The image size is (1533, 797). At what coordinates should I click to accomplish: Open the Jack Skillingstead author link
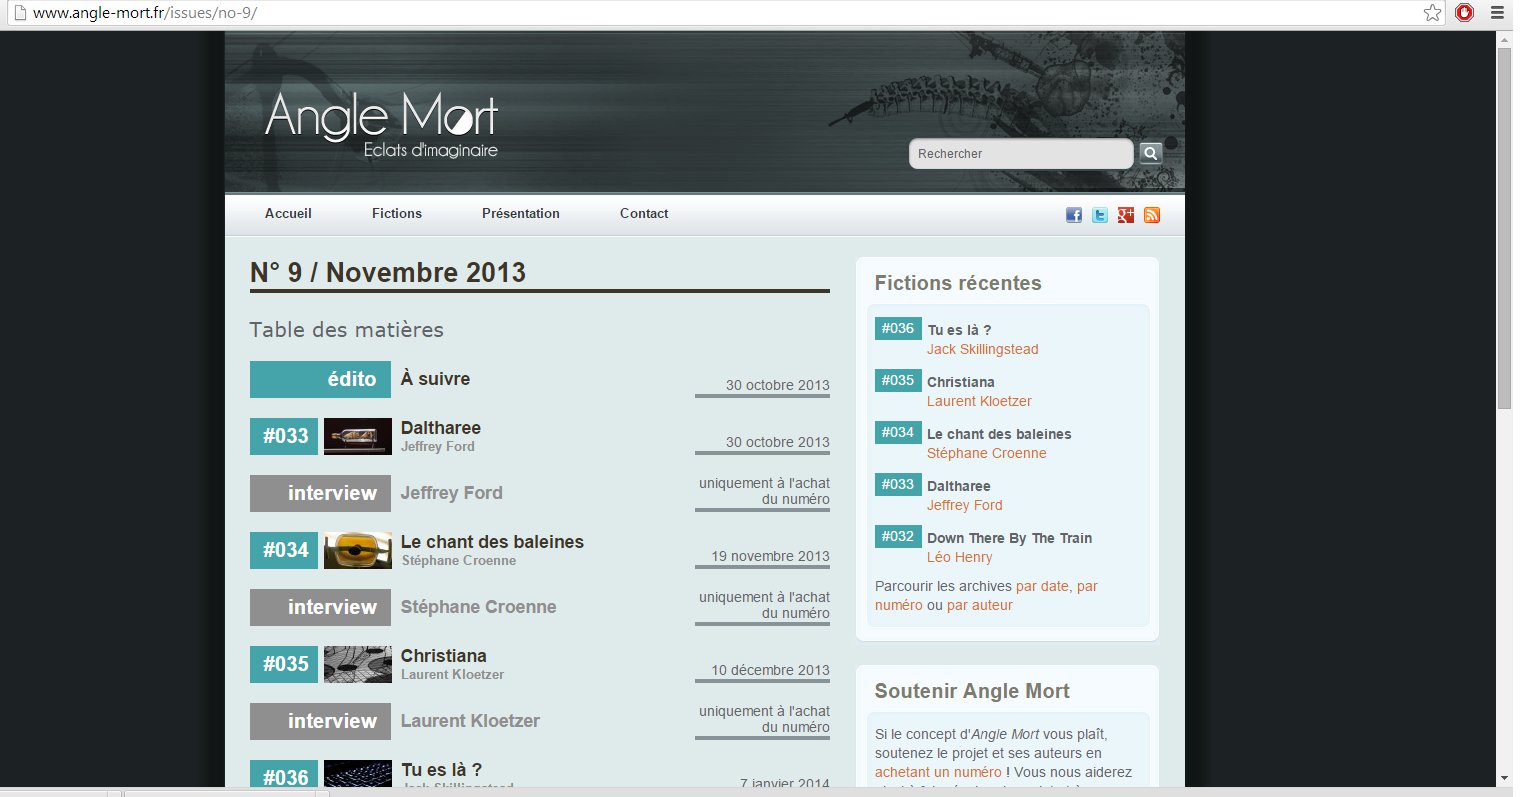(982, 349)
